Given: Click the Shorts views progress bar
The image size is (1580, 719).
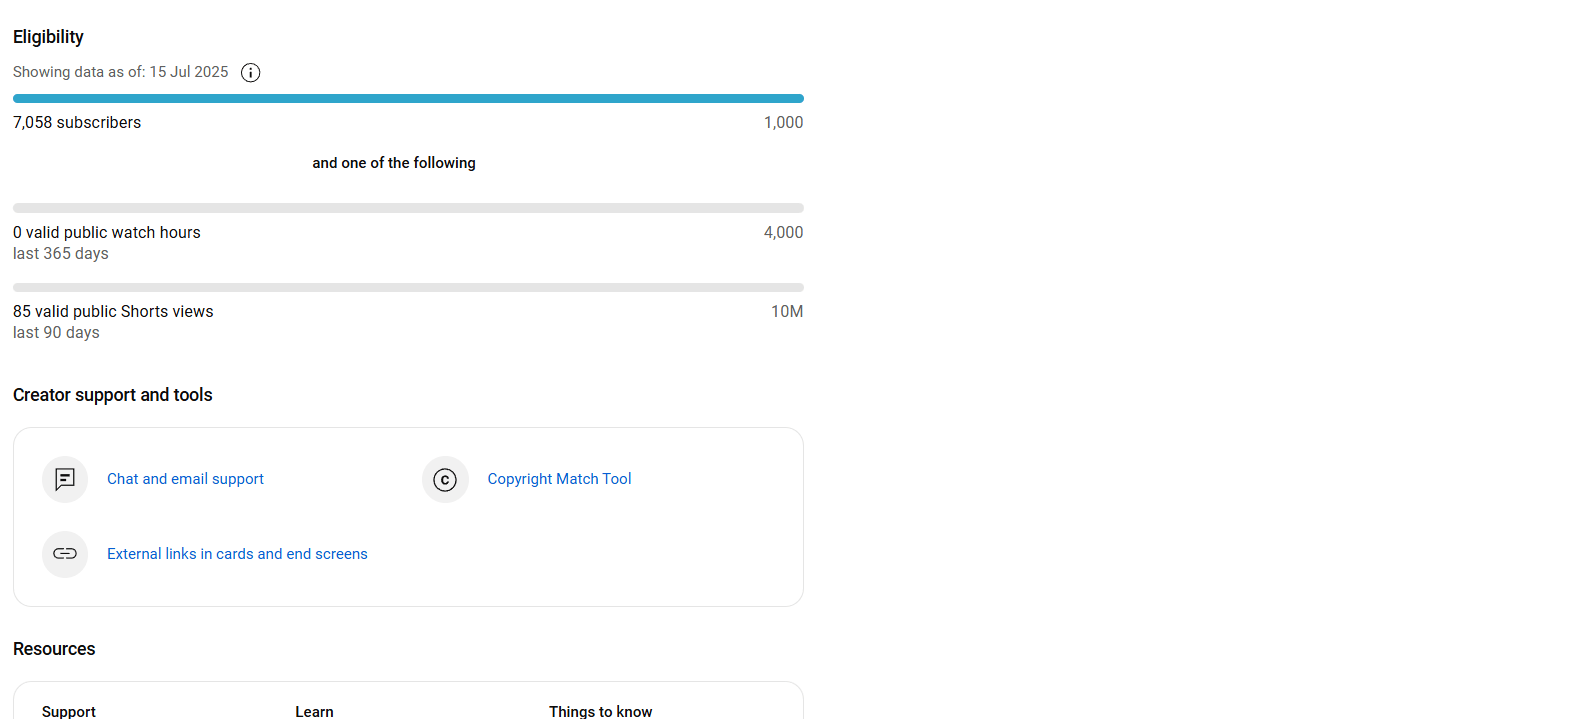Looking at the screenshot, I should pos(408,287).
